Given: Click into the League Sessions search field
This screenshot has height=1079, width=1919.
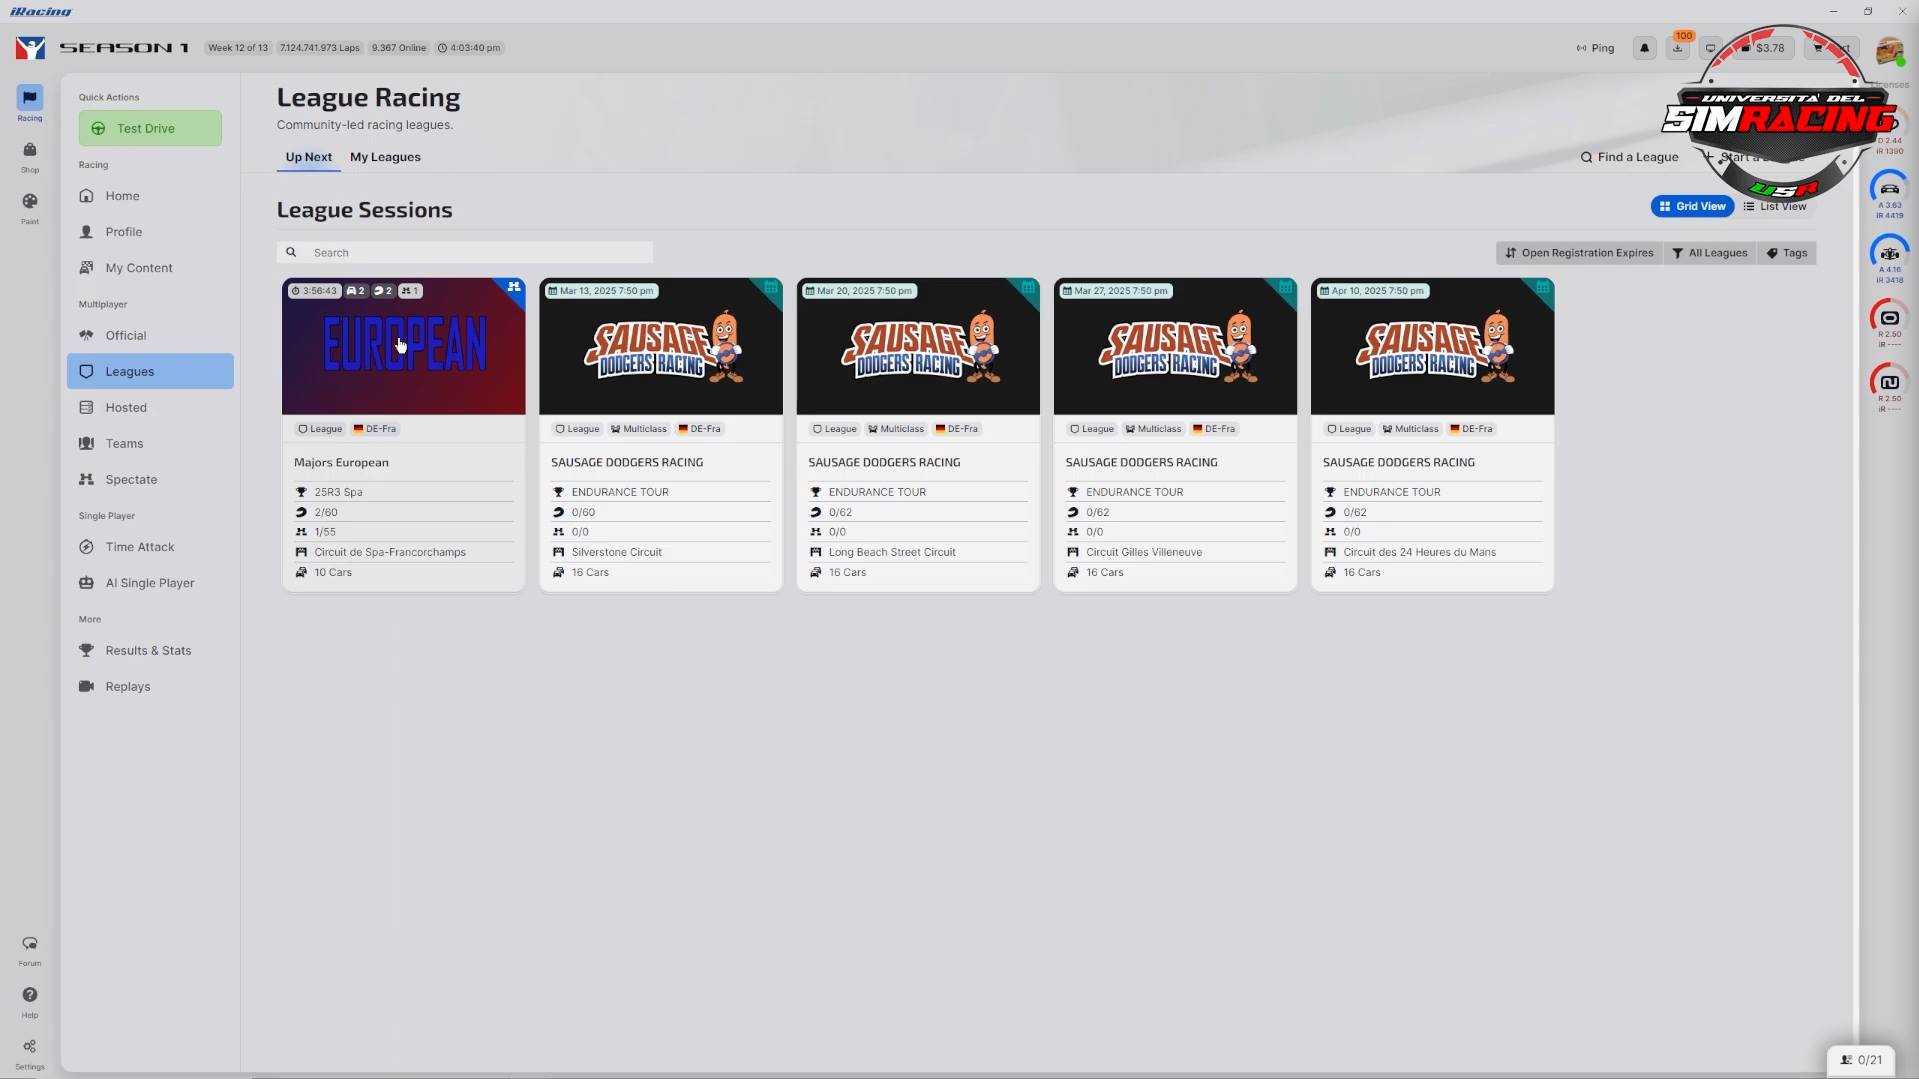Looking at the screenshot, I should pyautogui.click(x=465, y=253).
